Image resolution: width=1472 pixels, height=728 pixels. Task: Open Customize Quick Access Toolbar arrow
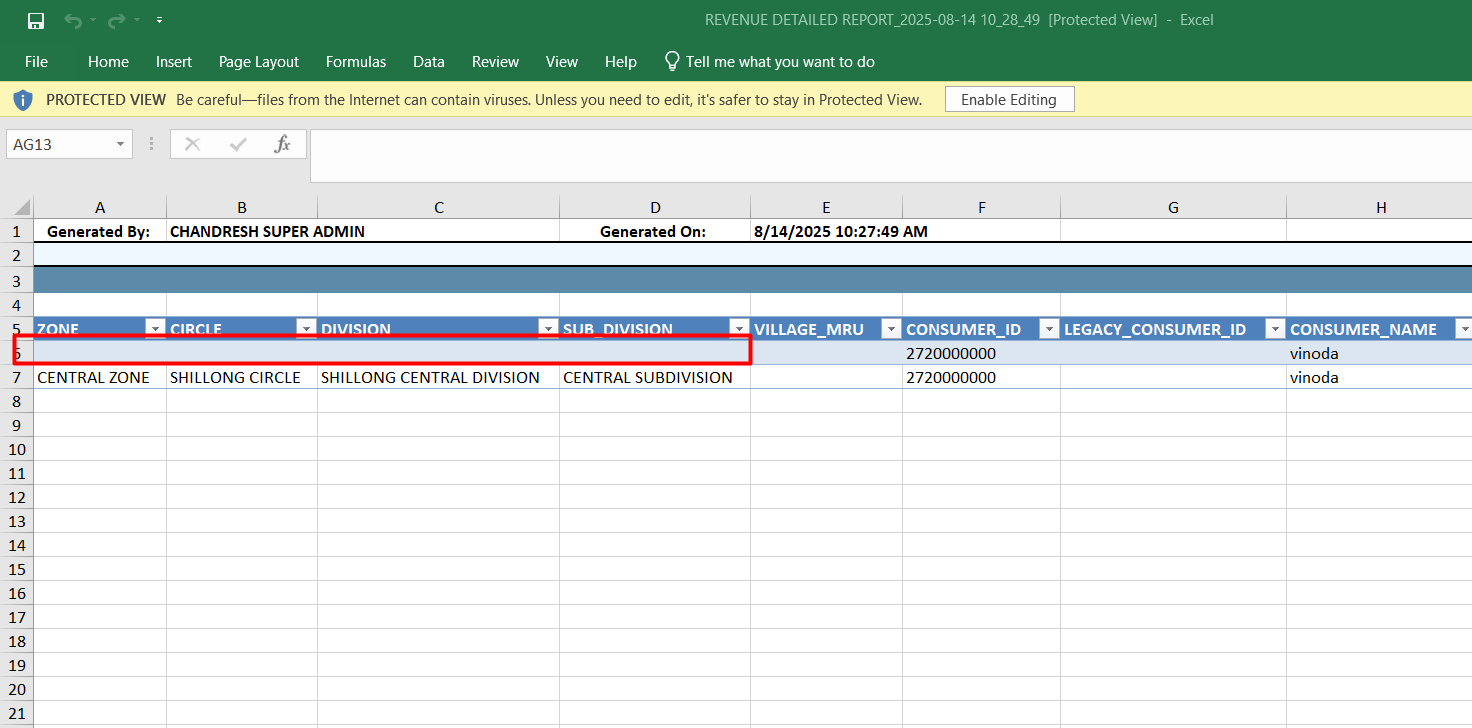[x=160, y=20]
